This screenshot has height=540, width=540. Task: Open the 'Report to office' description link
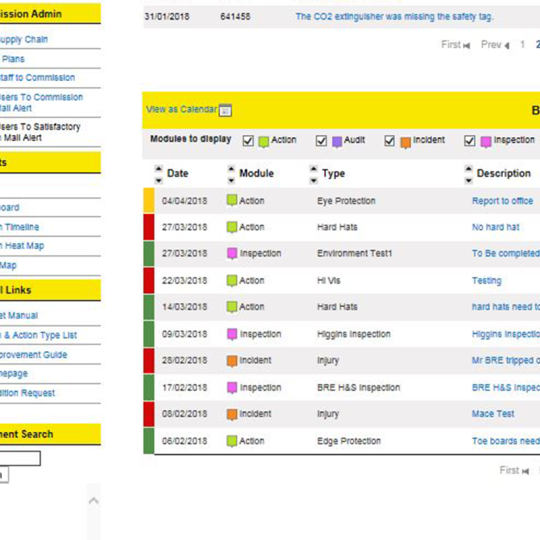tap(502, 201)
